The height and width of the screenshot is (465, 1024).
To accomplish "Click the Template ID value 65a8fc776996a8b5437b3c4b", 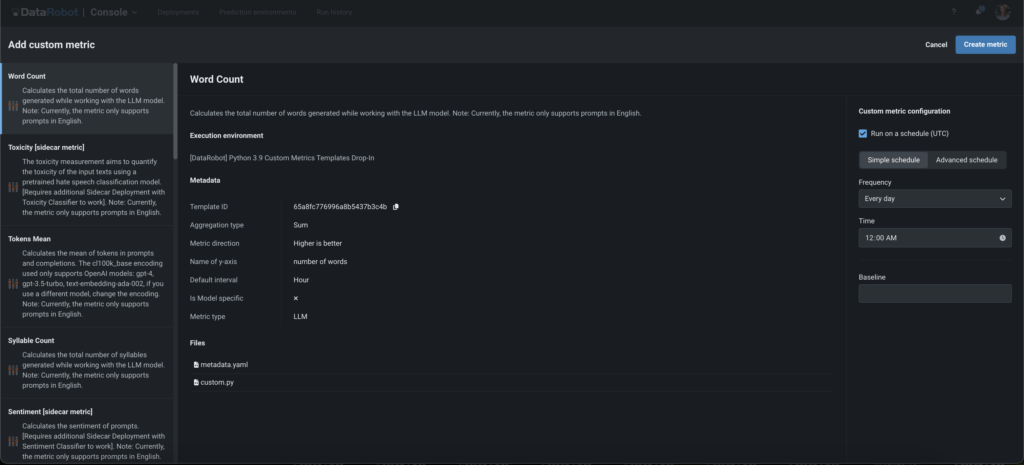I will (x=340, y=207).
